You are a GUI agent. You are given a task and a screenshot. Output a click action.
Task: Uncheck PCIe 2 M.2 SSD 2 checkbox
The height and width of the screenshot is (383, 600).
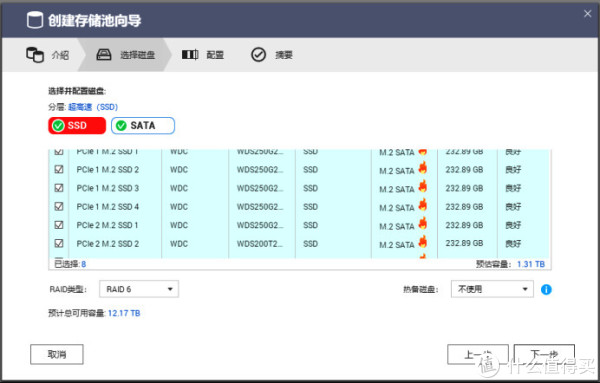(59, 243)
